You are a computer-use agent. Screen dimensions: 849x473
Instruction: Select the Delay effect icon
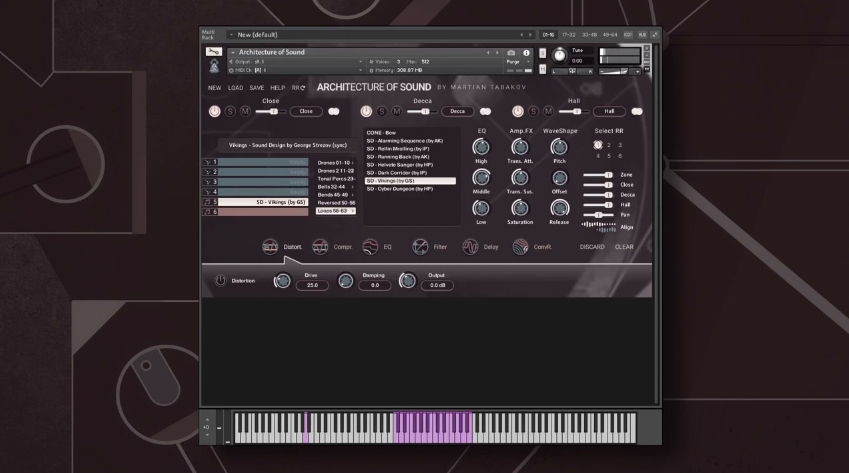tap(470, 247)
